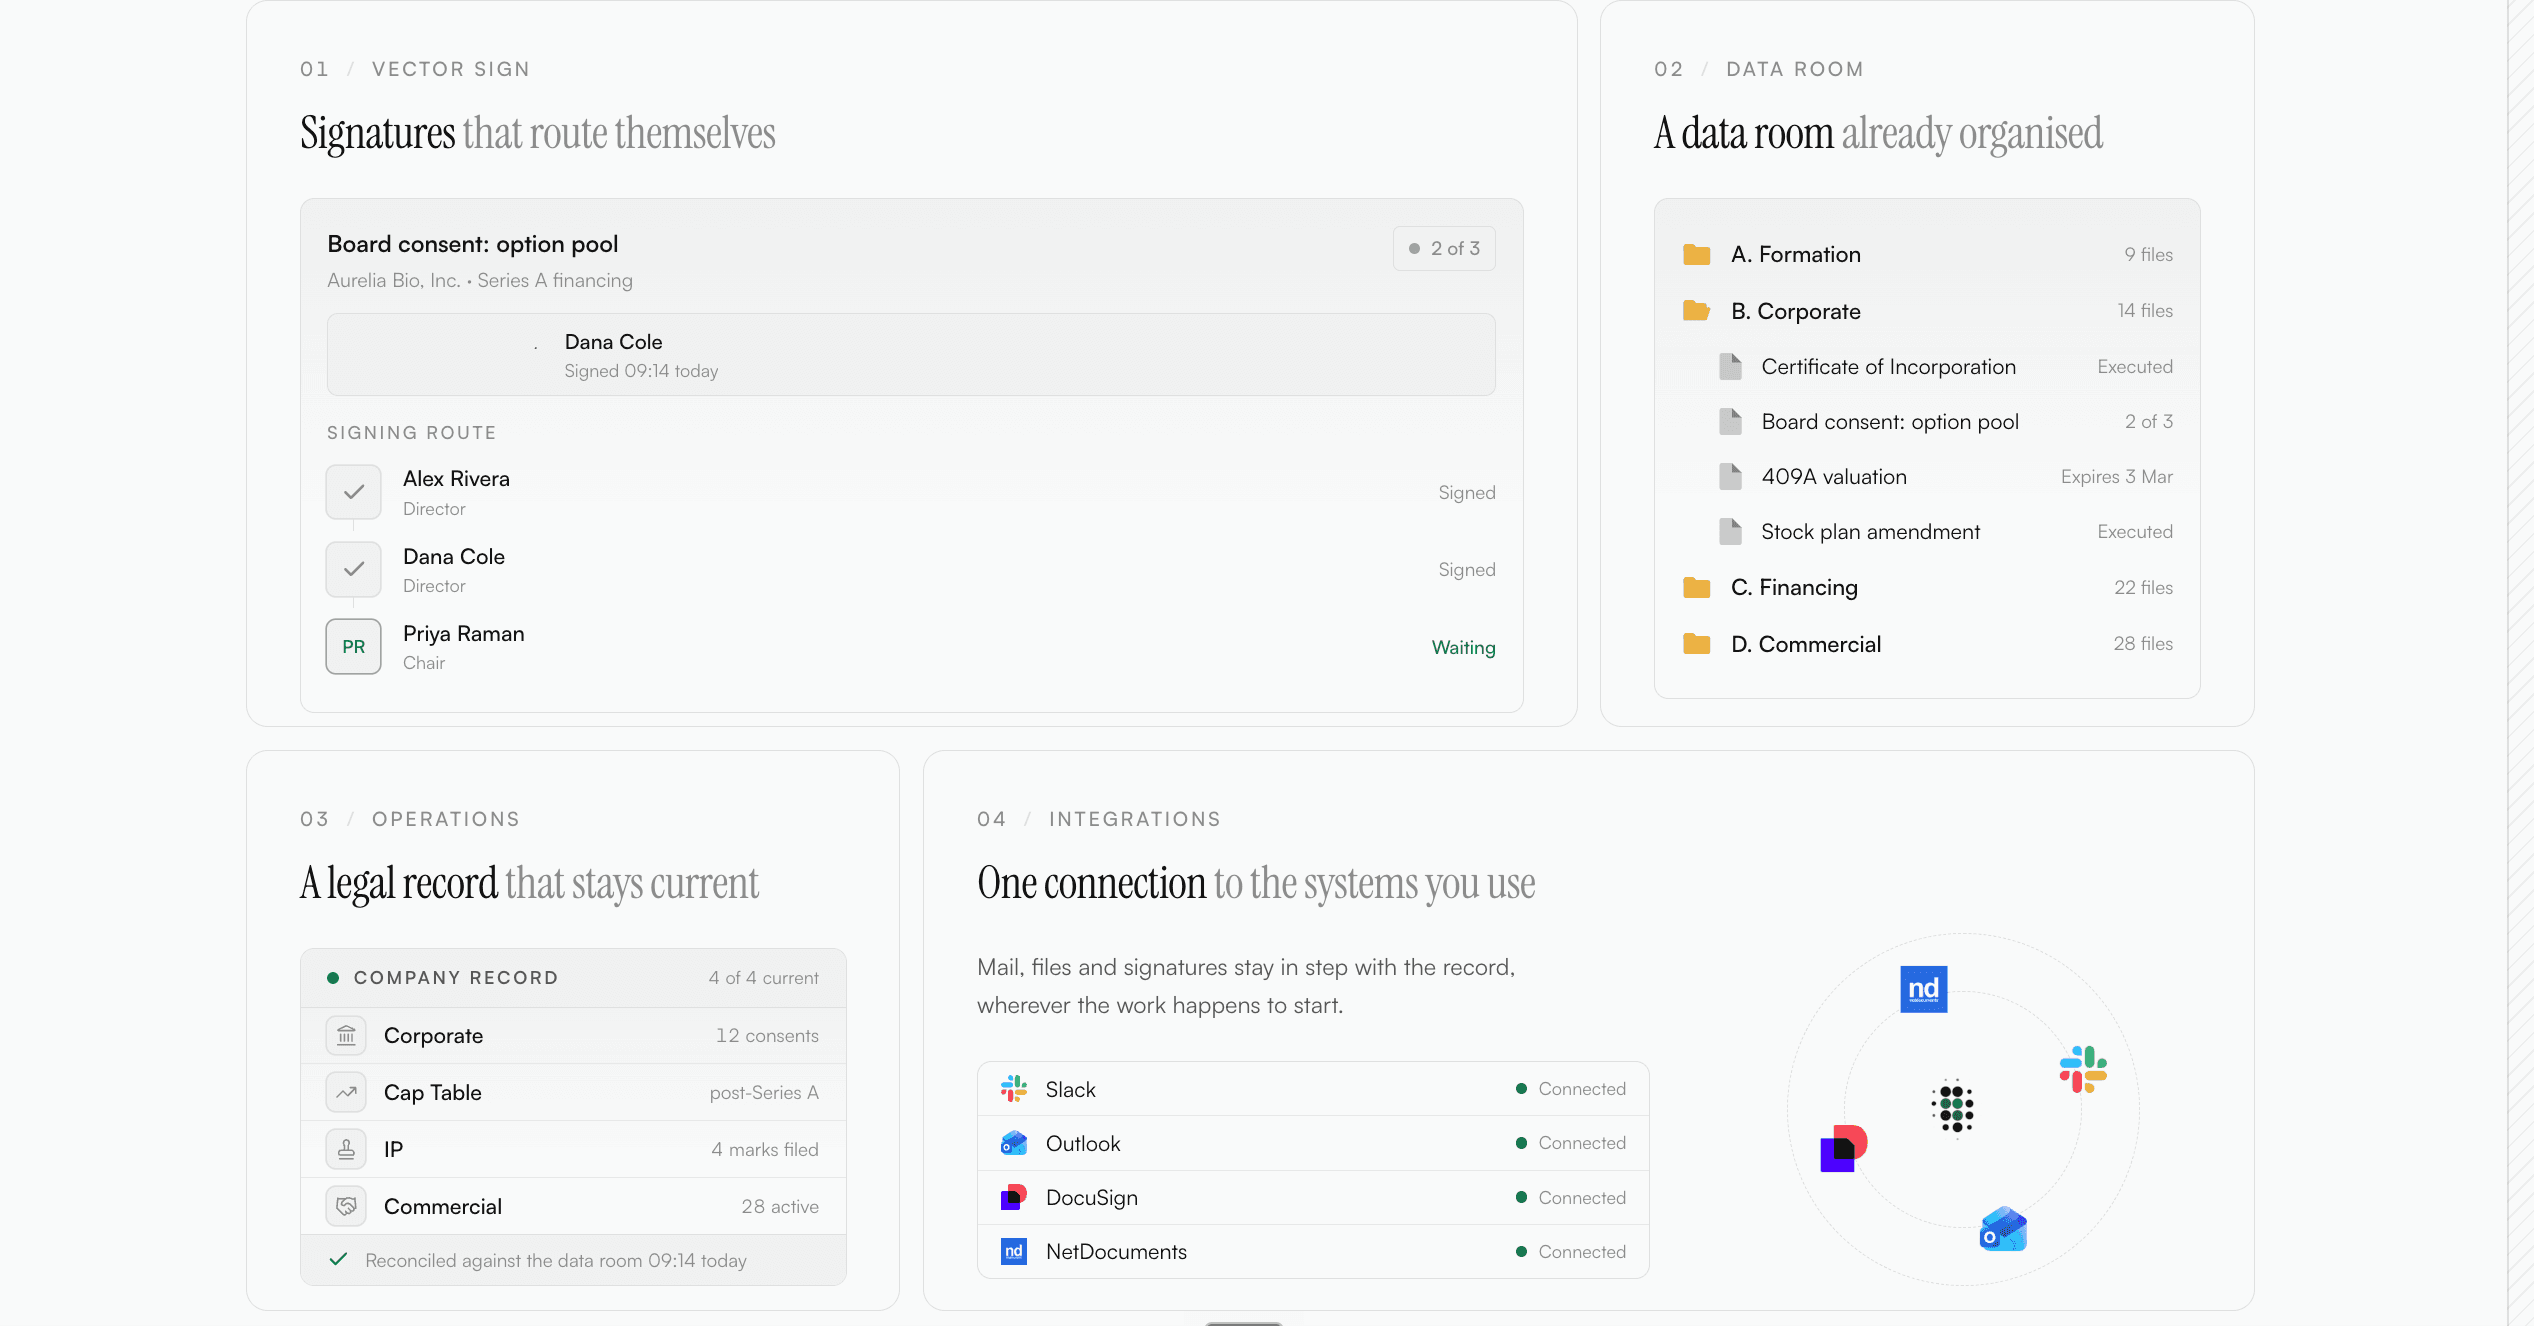This screenshot has height=1326, width=2534.
Task: Click the '12 consents' value
Action: click(x=767, y=1036)
